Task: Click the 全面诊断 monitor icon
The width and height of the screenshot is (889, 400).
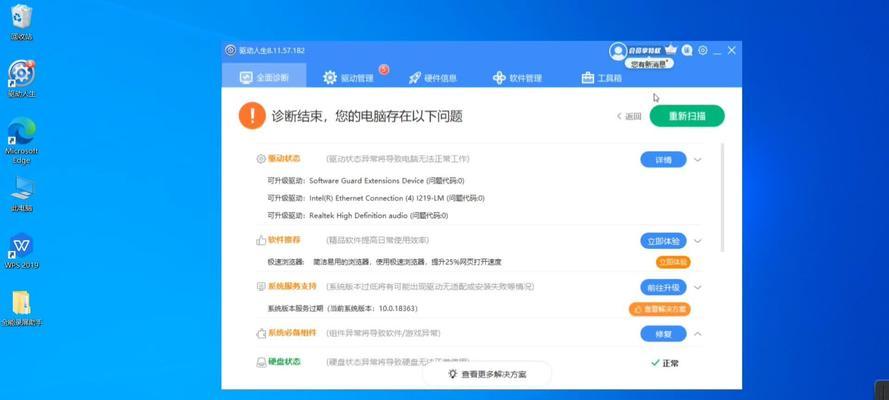Action: (246, 78)
